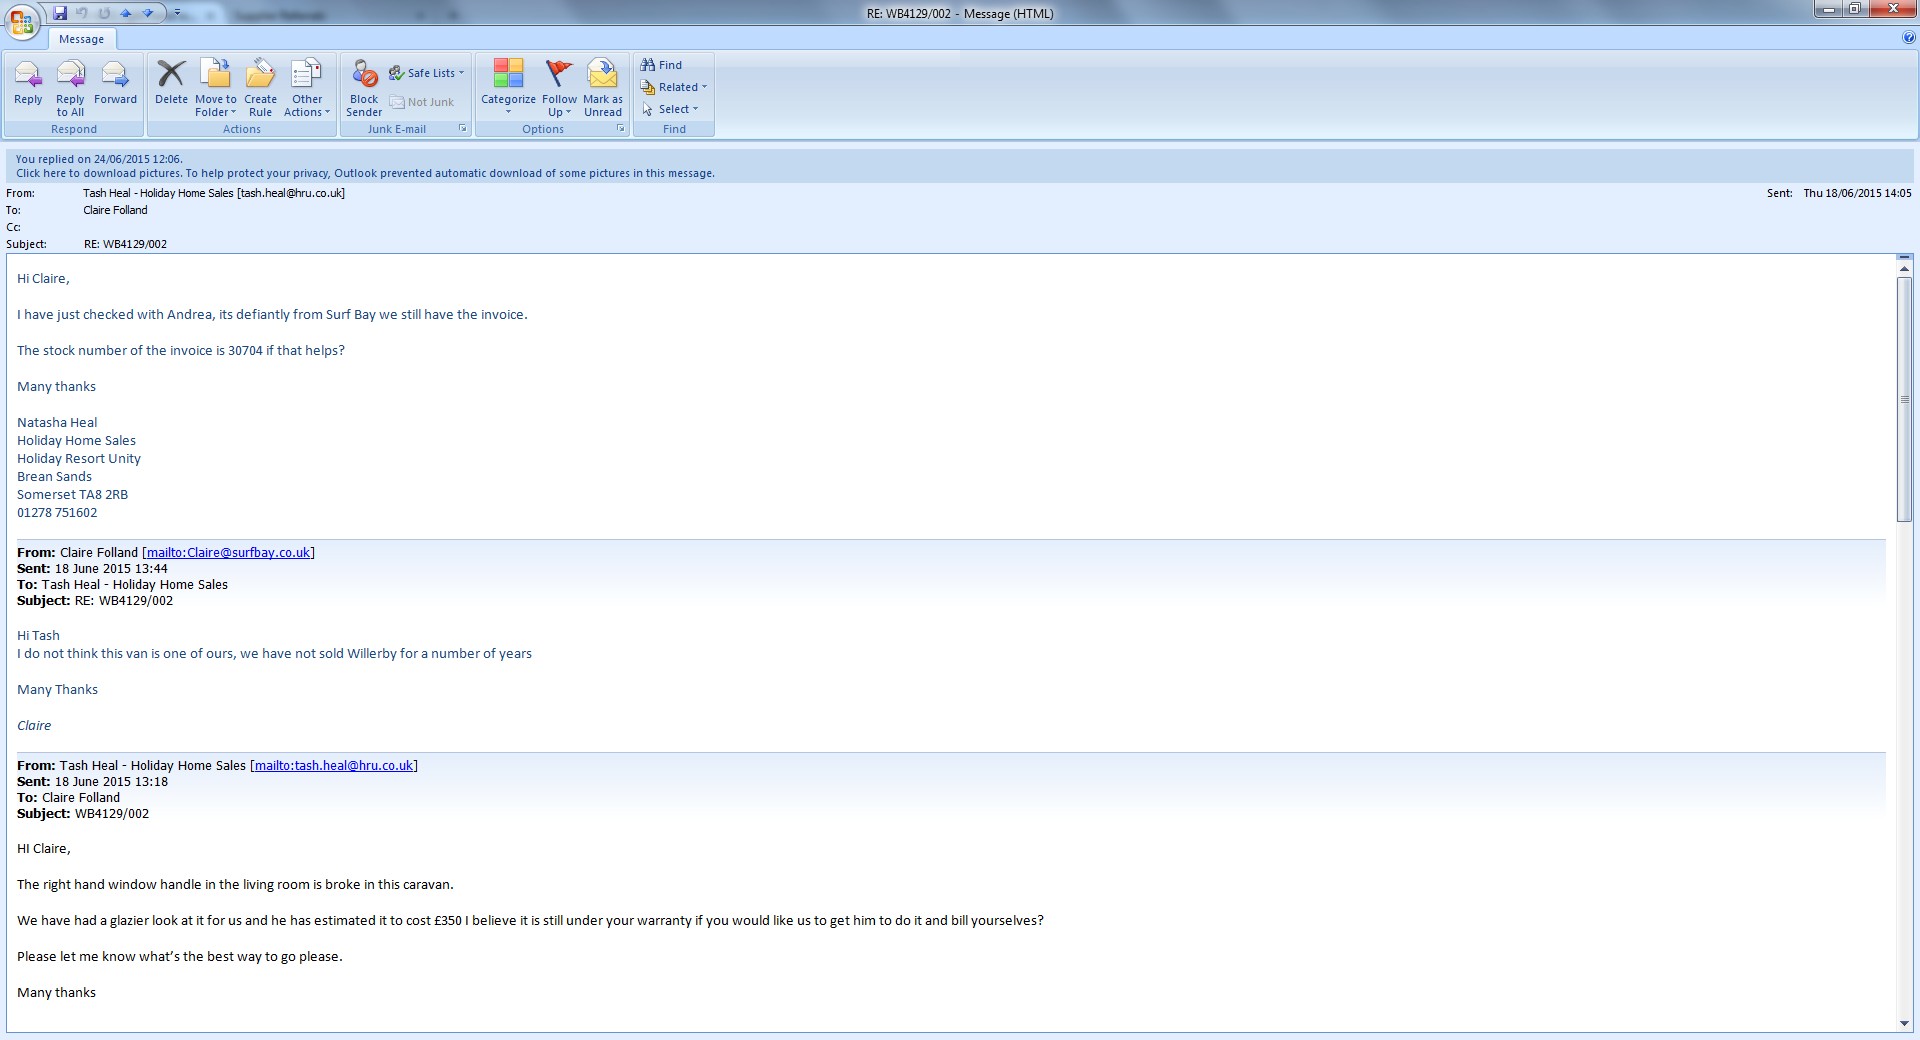1920x1040 pixels.
Task: Minimize the message window
Action: pyautogui.click(x=1829, y=9)
